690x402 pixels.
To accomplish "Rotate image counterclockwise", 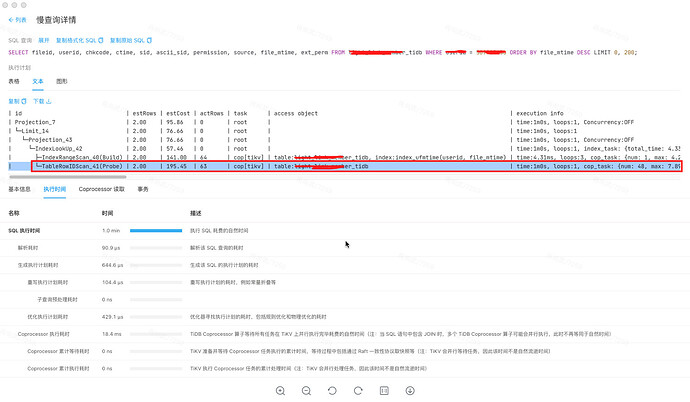I will click(x=332, y=390).
